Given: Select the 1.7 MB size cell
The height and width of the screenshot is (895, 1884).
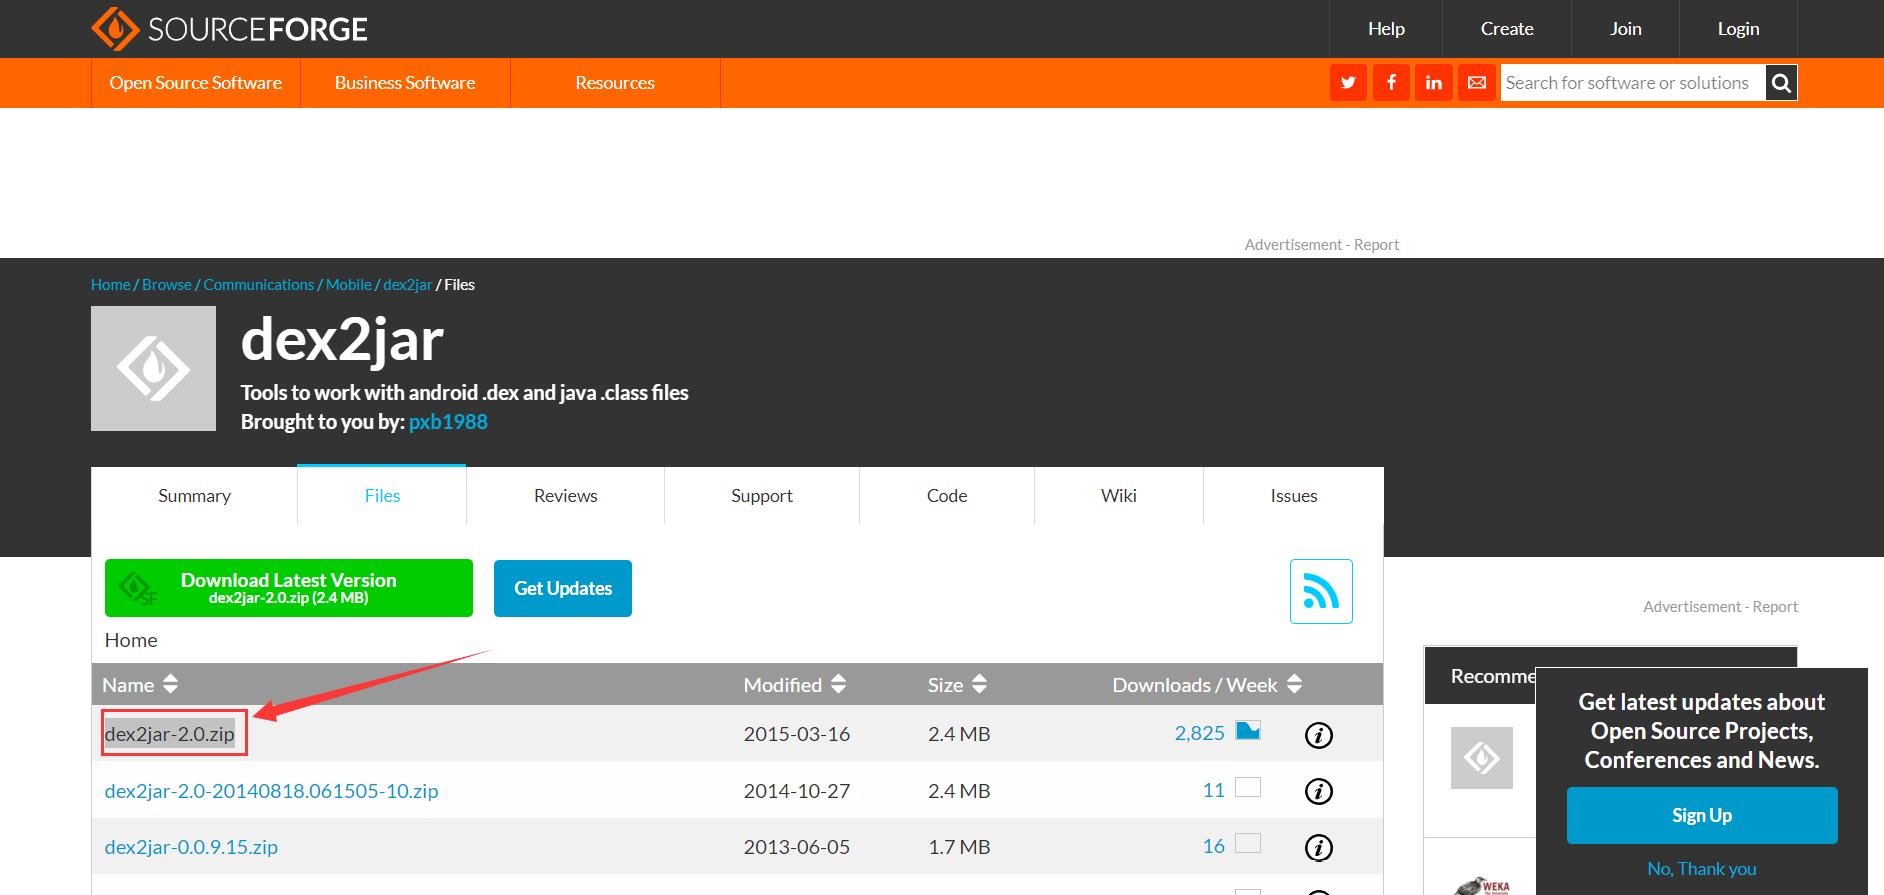Looking at the screenshot, I should 959,847.
